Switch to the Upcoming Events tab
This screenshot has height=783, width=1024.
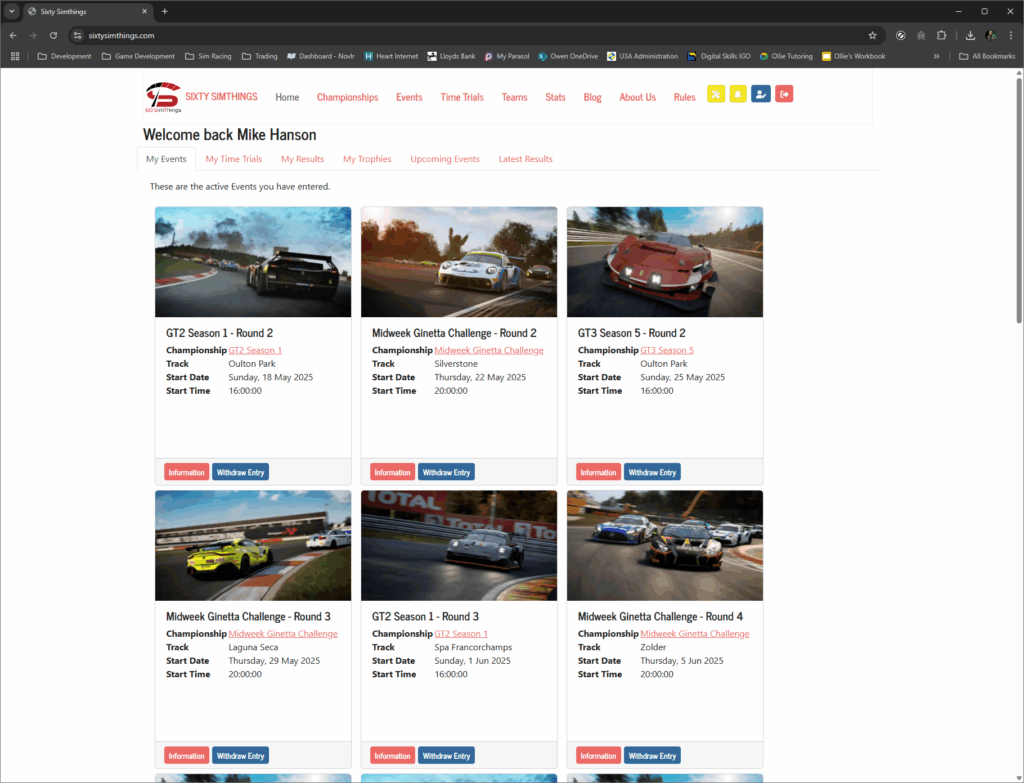pos(445,159)
